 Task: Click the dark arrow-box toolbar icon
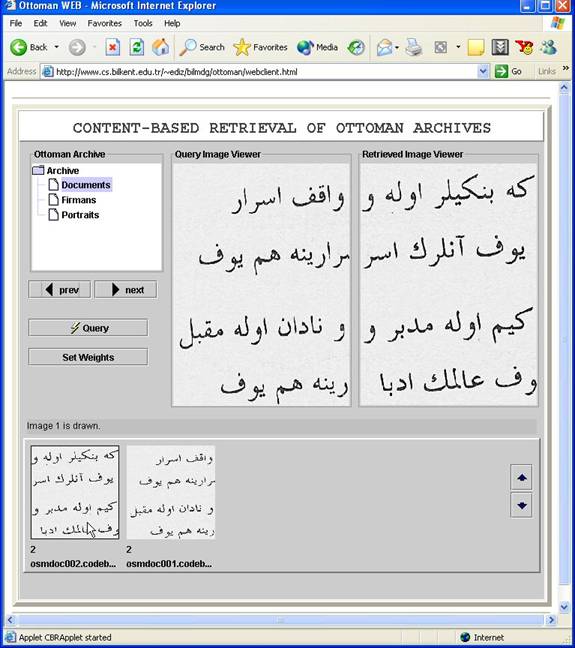[500, 48]
